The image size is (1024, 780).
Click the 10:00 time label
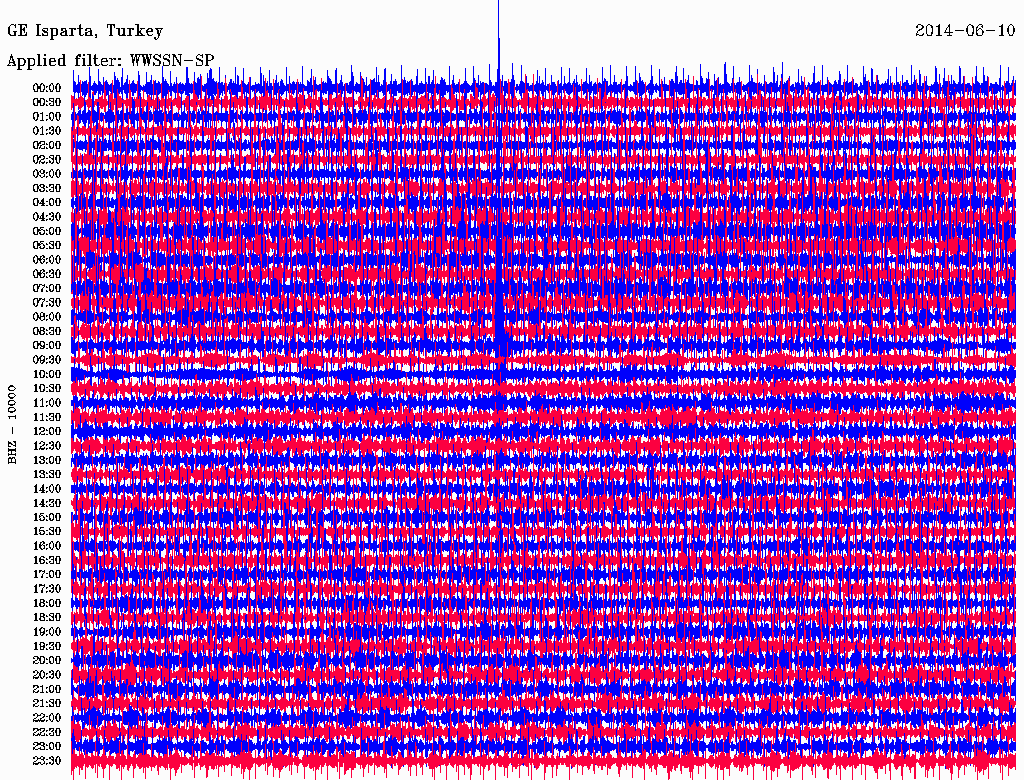[x=47, y=374]
